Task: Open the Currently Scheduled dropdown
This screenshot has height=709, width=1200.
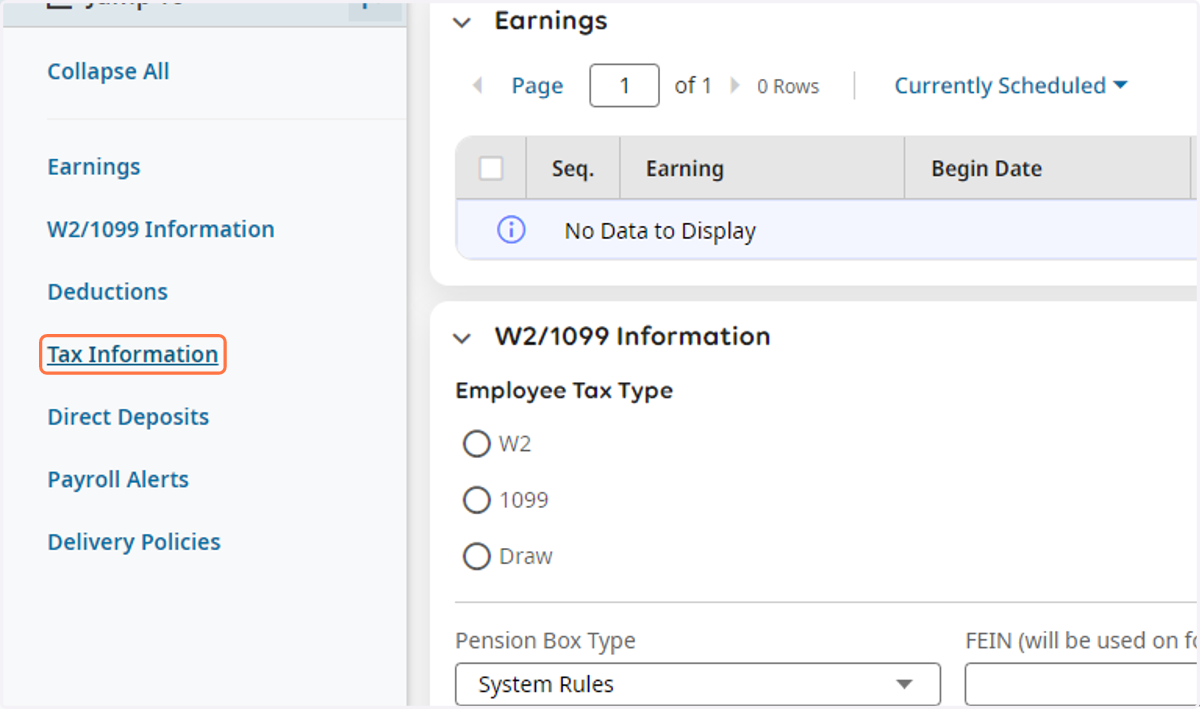Action: point(1011,86)
